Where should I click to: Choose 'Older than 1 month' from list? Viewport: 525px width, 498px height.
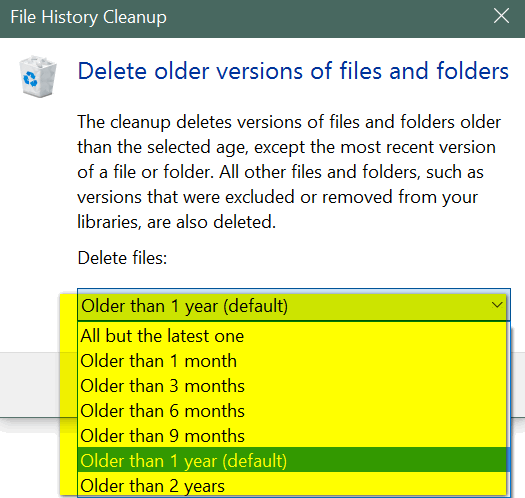[x=293, y=361]
